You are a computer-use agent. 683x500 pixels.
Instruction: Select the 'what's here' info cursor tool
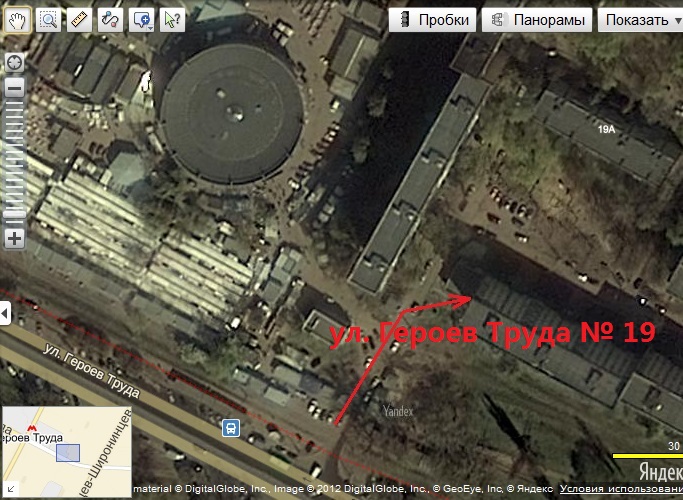tap(173, 18)
